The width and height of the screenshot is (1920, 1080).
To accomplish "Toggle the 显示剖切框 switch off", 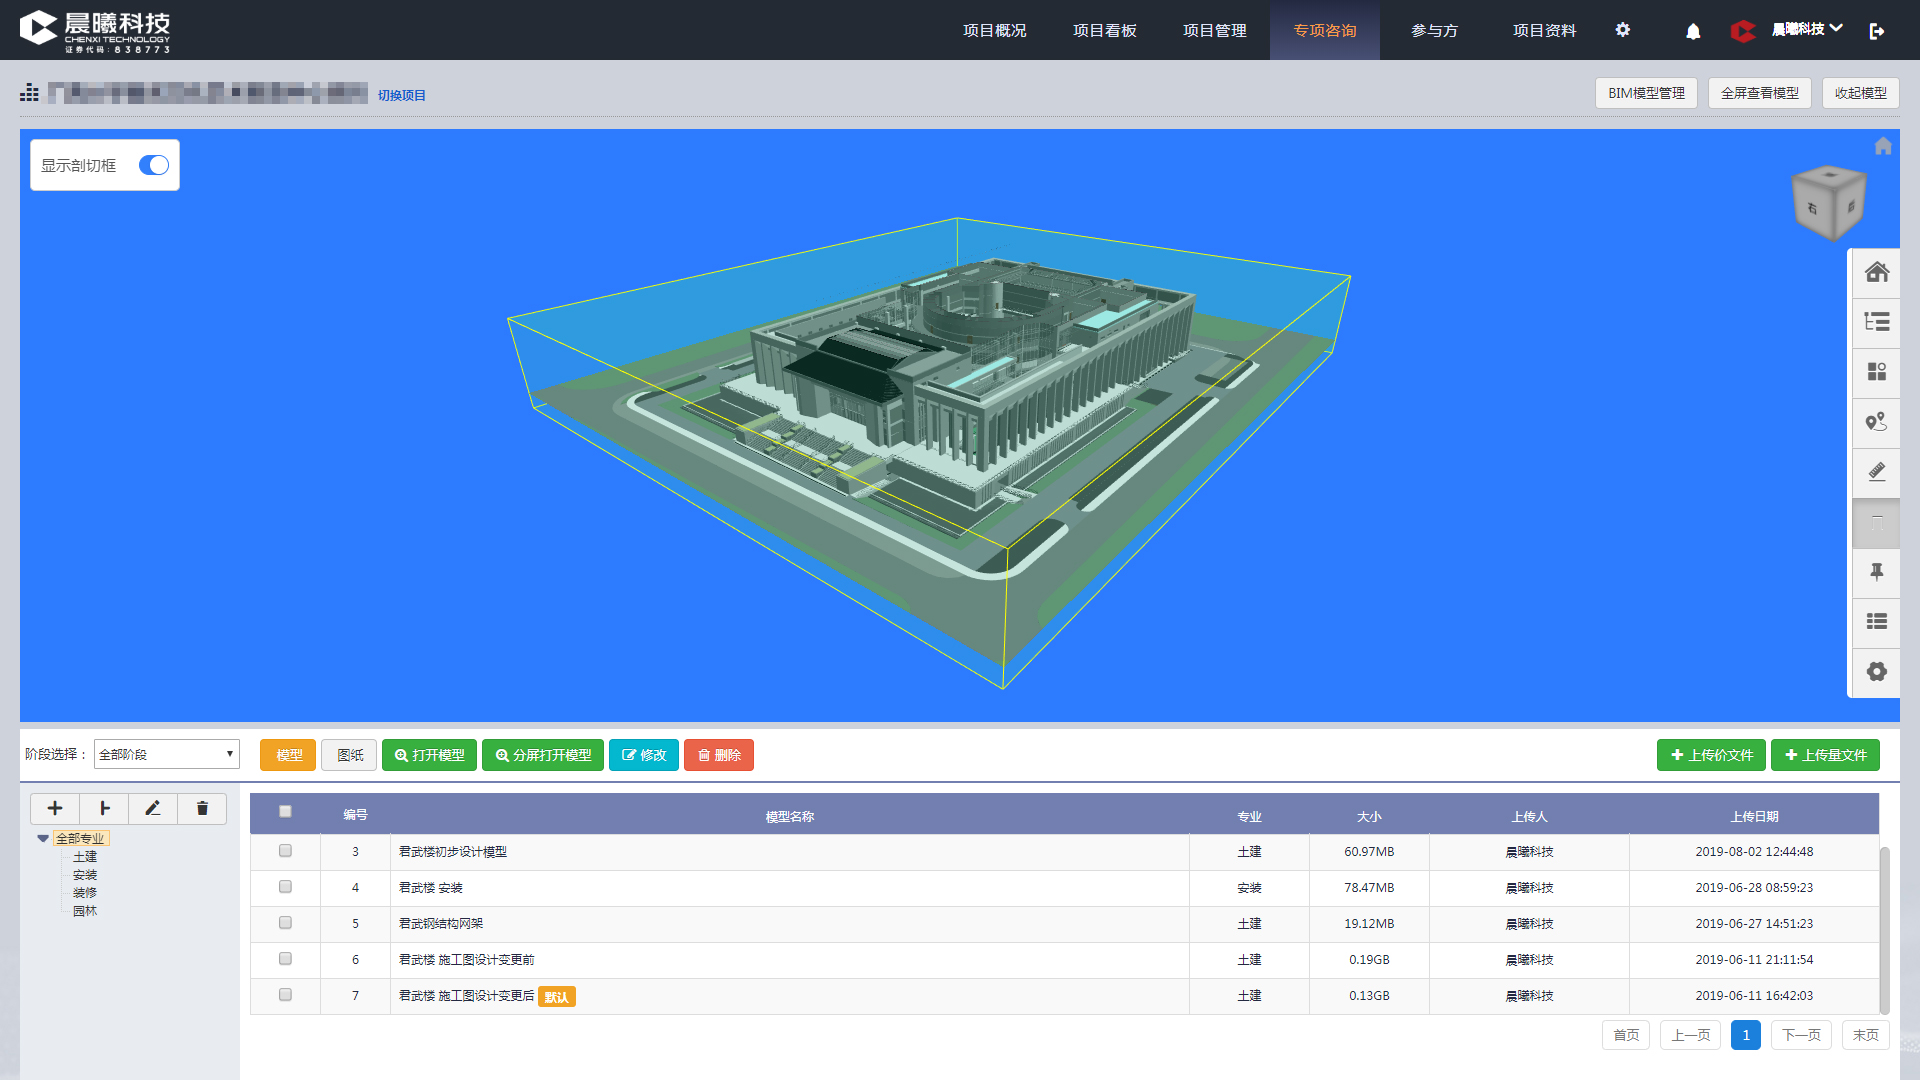I will click(154, 165).
